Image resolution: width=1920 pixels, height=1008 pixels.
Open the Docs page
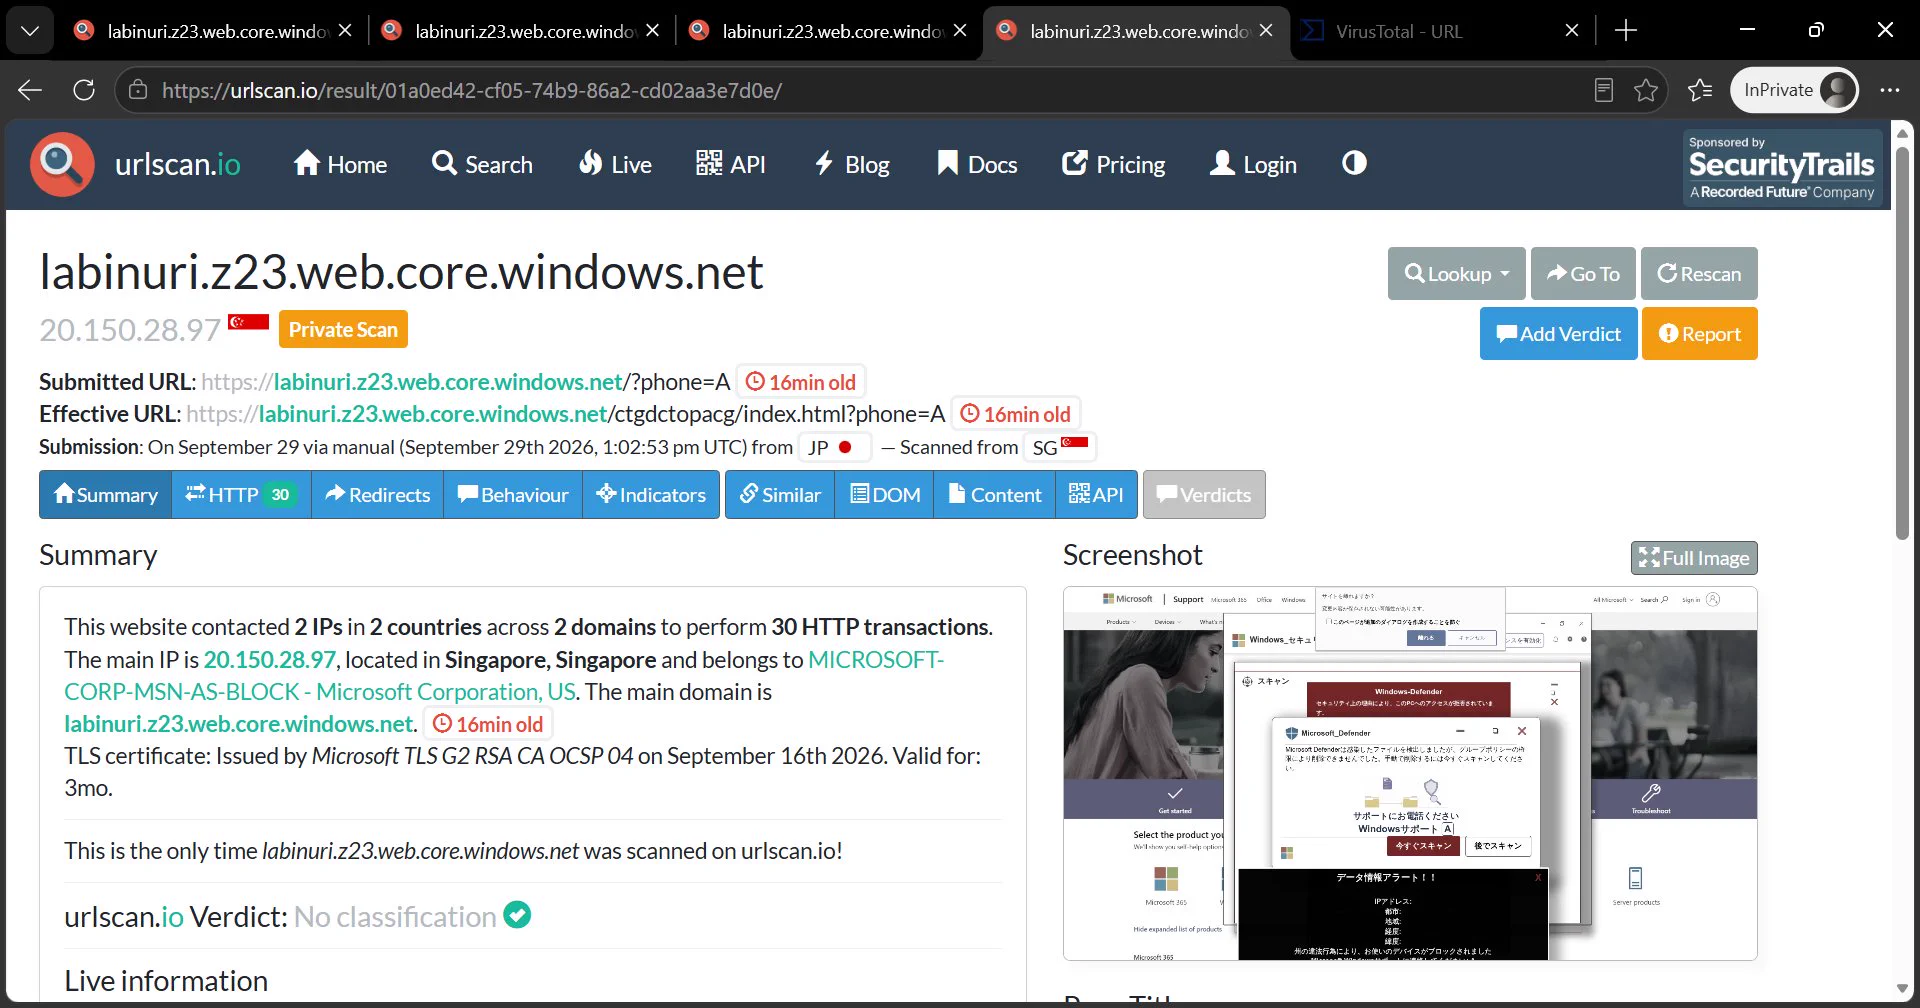click(977, 164)
